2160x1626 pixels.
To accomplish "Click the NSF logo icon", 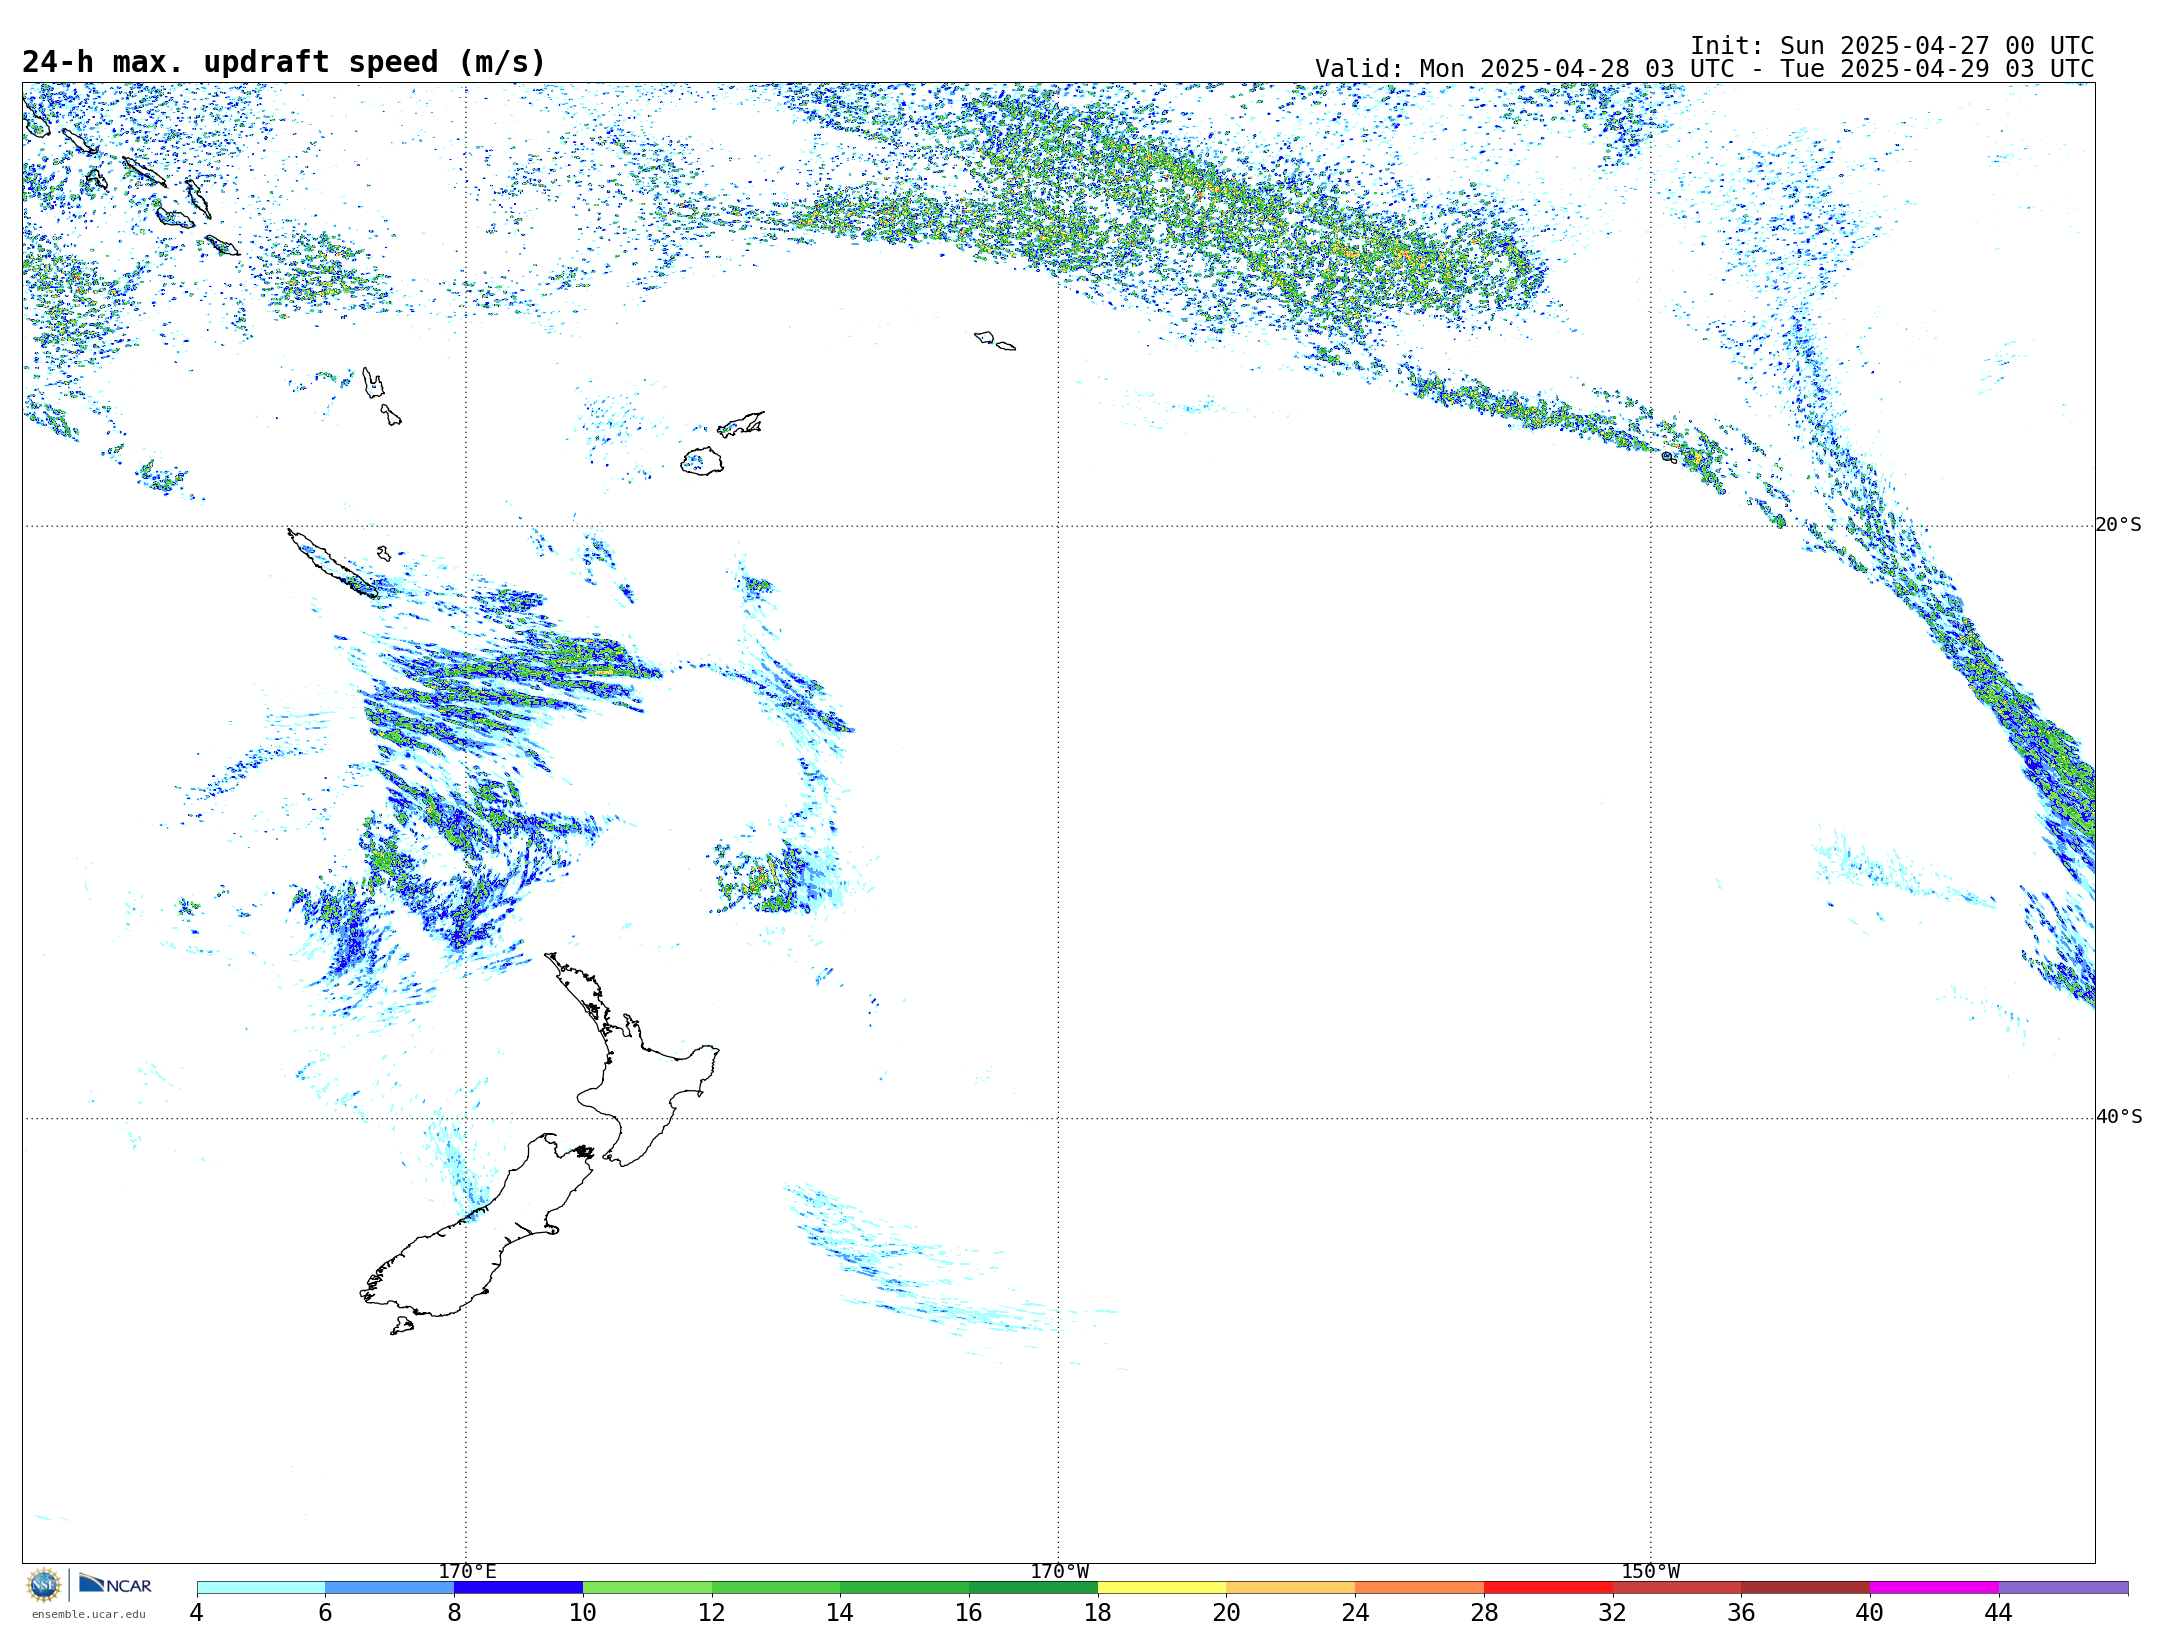I will [44, 1585].
